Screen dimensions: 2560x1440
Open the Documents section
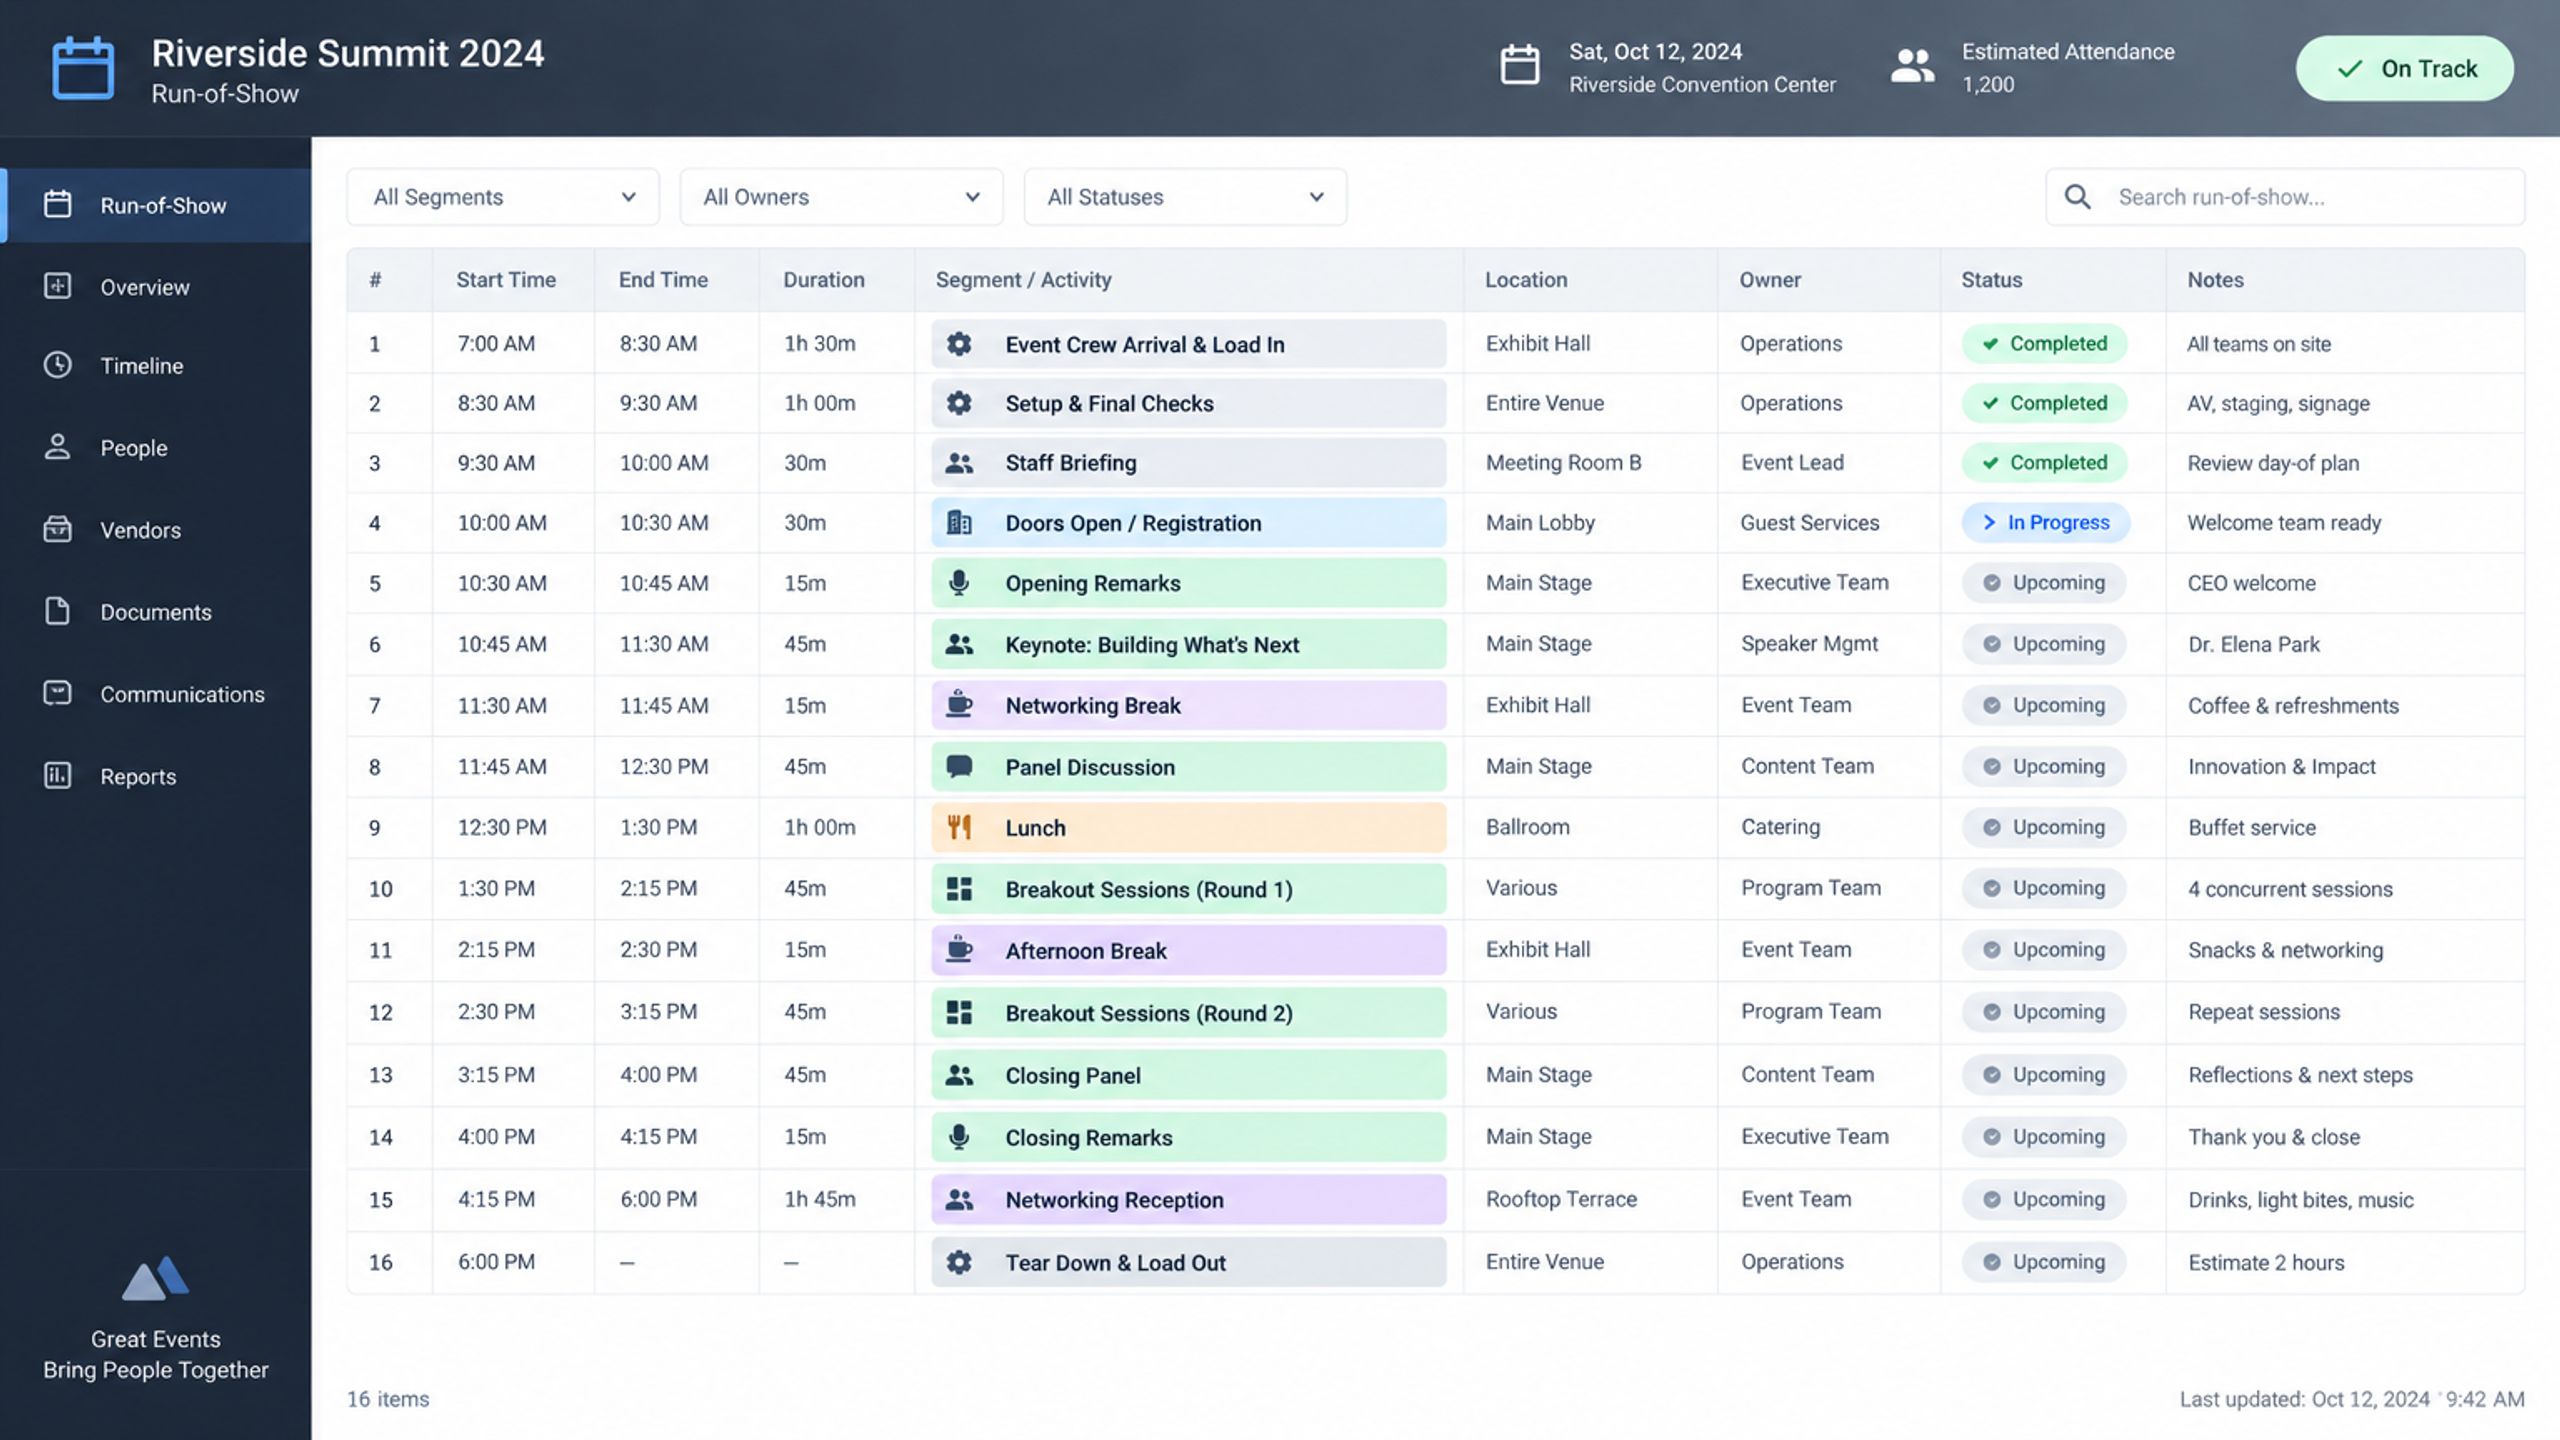pyautogui.click(x=156, y=612)
